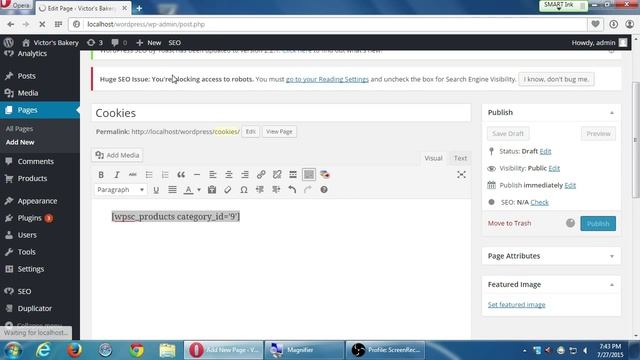
Task: Edit the permalink slug
Action: tap(250, 131)
